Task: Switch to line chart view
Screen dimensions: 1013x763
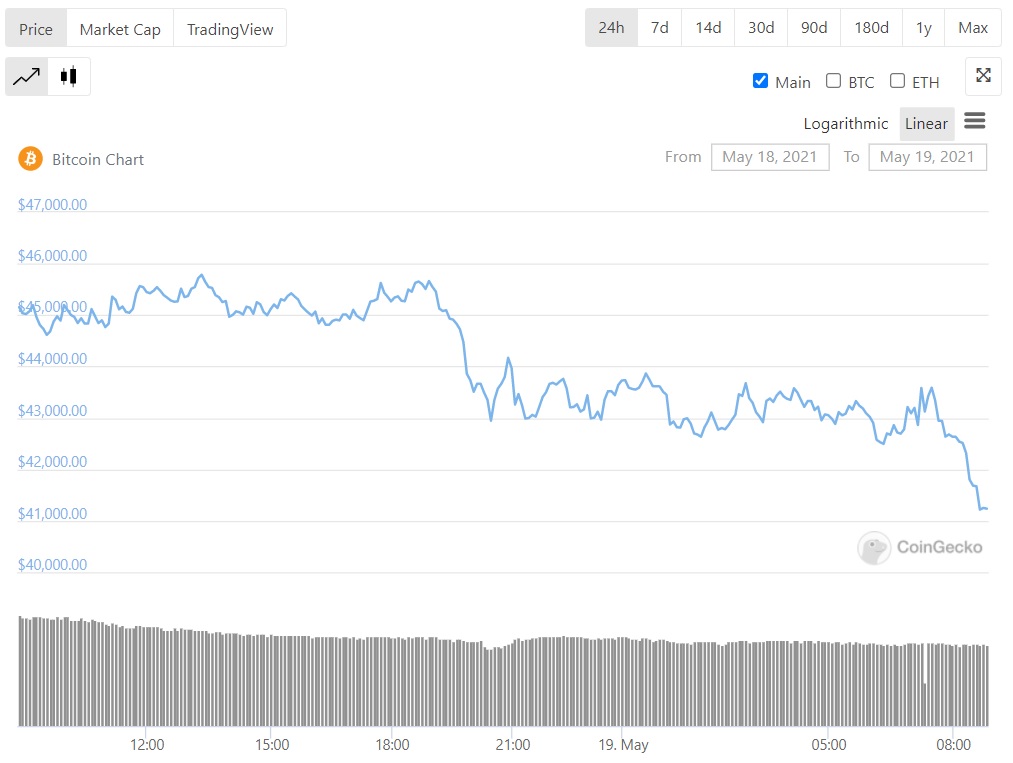Action: click(x=27, y=77)
